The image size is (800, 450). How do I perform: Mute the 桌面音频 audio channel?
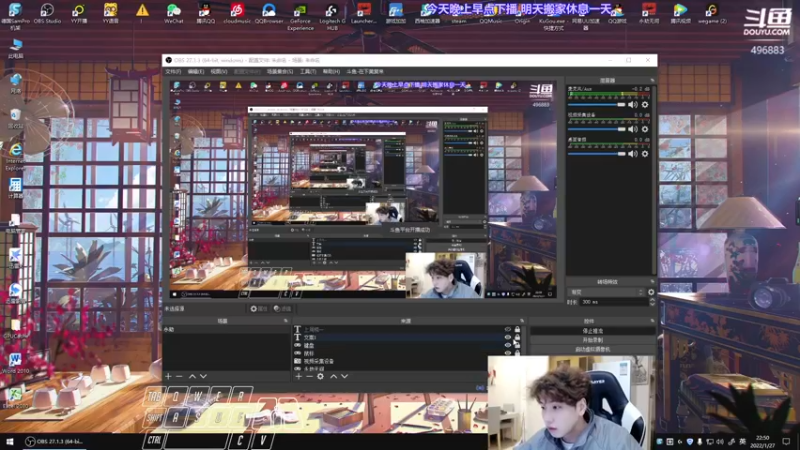(x=633, y=154)
